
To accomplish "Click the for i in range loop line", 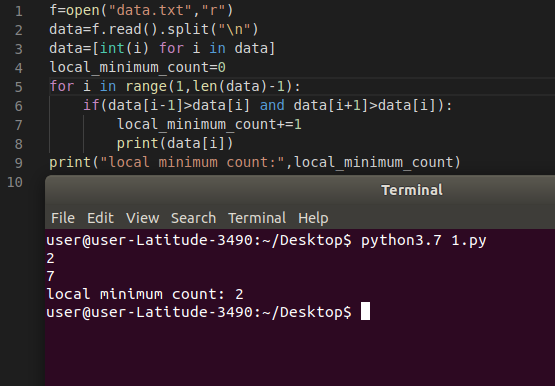I will (x=175, y=86).
